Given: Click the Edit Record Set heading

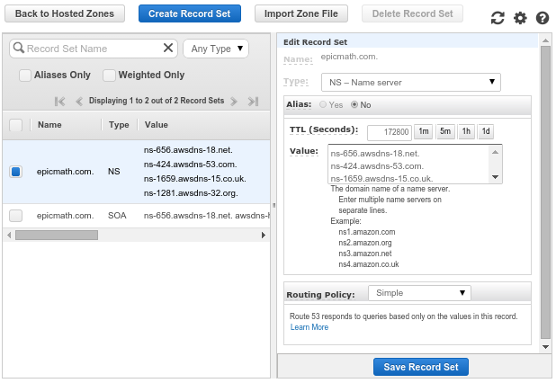Looking at the screenshot, I should (315, 42).
